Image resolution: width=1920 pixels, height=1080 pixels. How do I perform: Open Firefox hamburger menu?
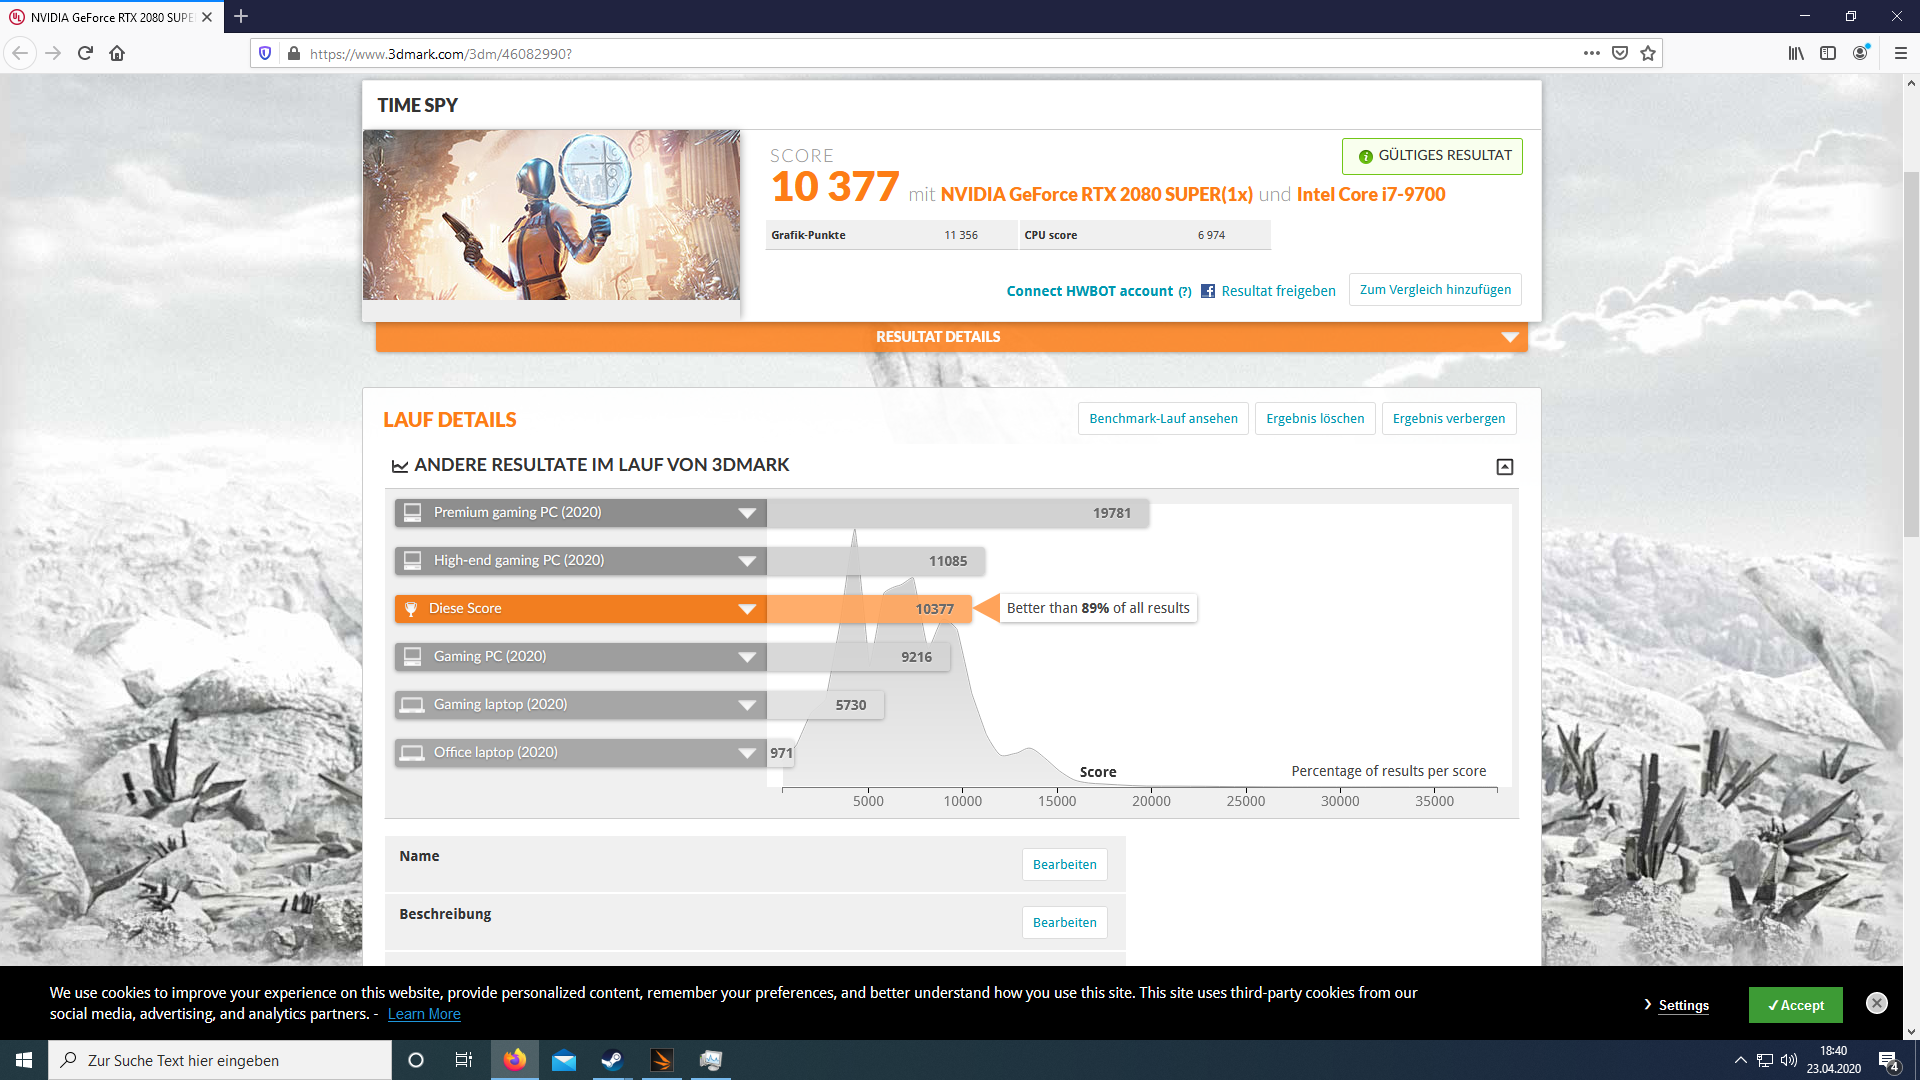1901,53
